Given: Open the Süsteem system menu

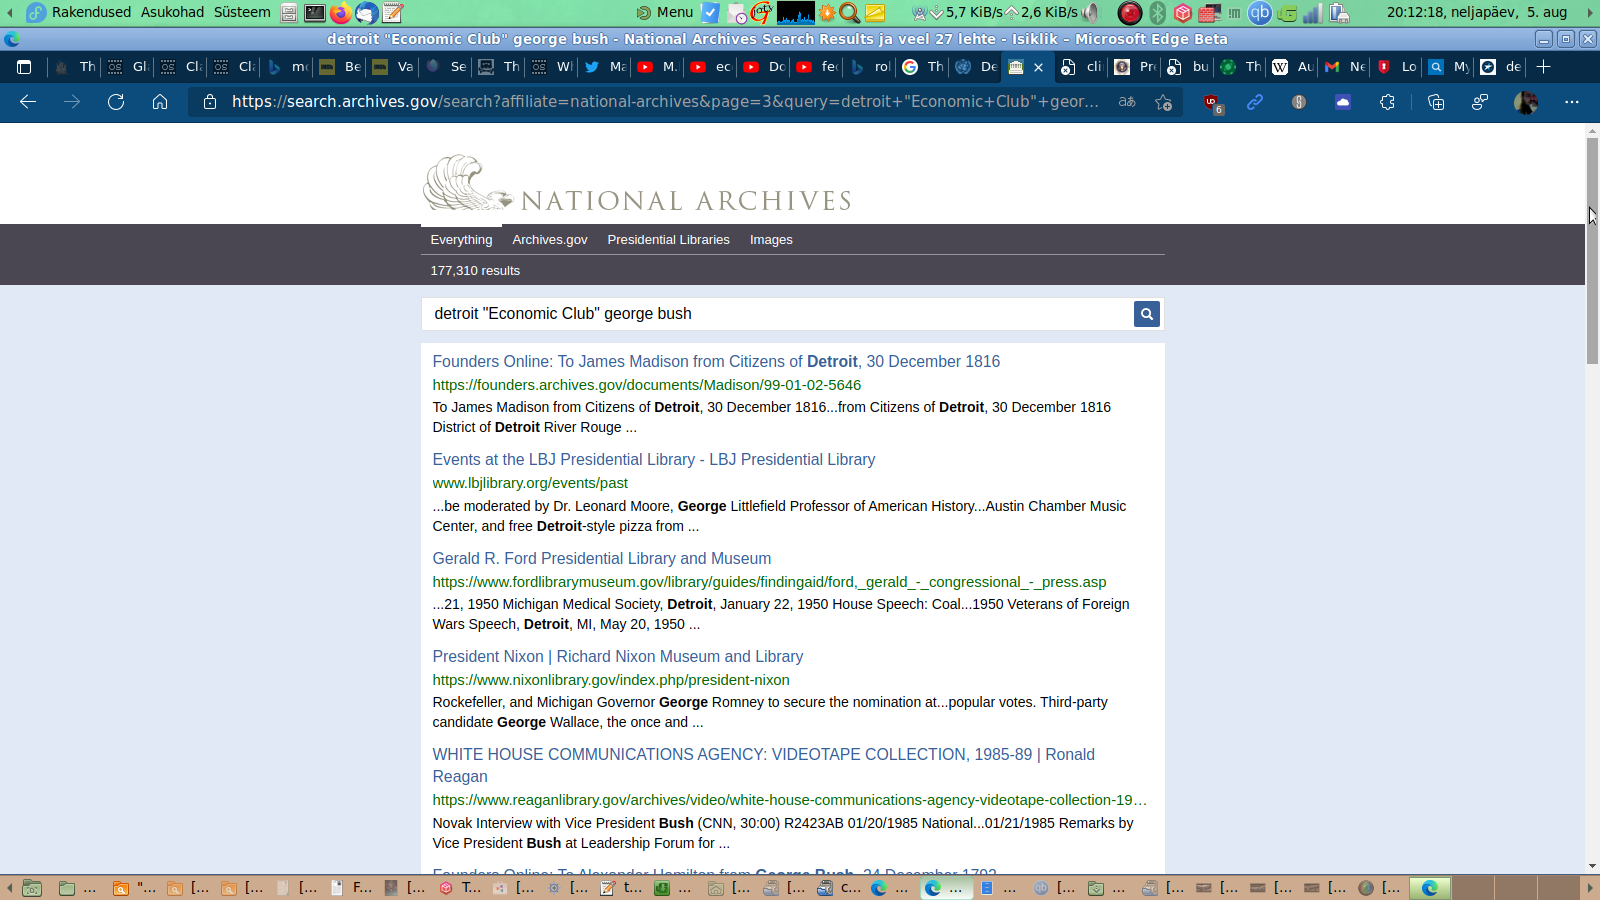Looking at the screenshot, I should coord(242,12).
